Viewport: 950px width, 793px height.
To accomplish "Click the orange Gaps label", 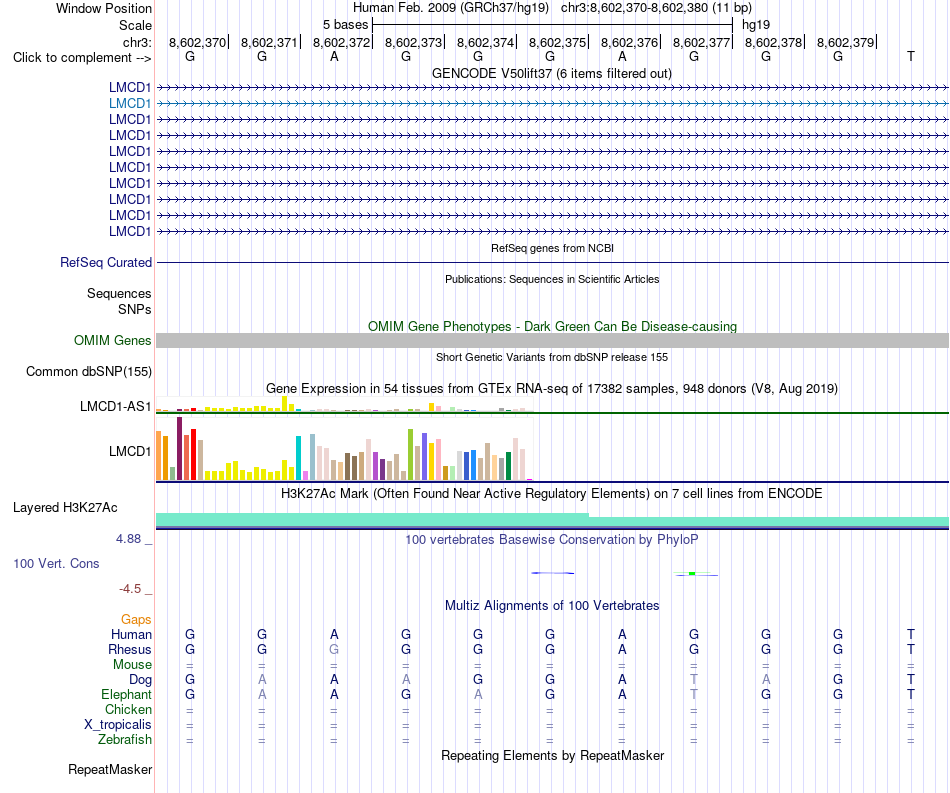I will (136, 619).
